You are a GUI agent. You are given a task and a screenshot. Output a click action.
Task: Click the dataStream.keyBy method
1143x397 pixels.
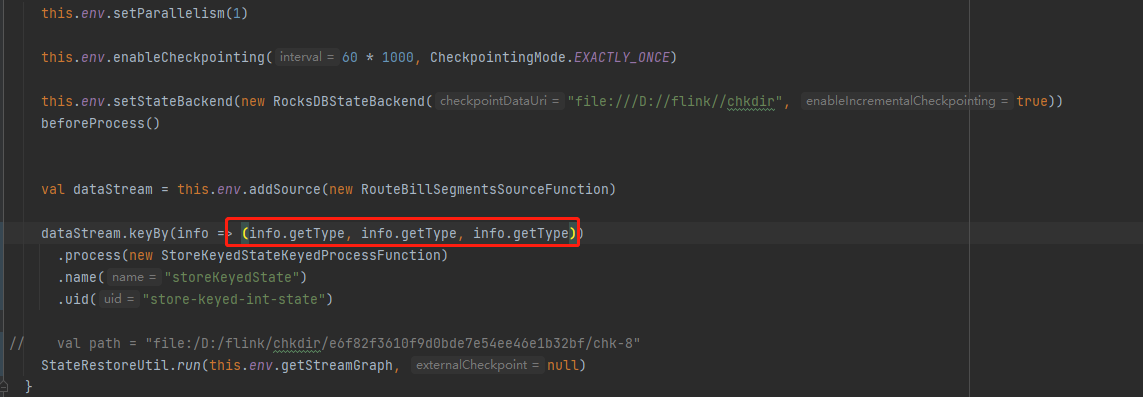(x=105, y=233)
